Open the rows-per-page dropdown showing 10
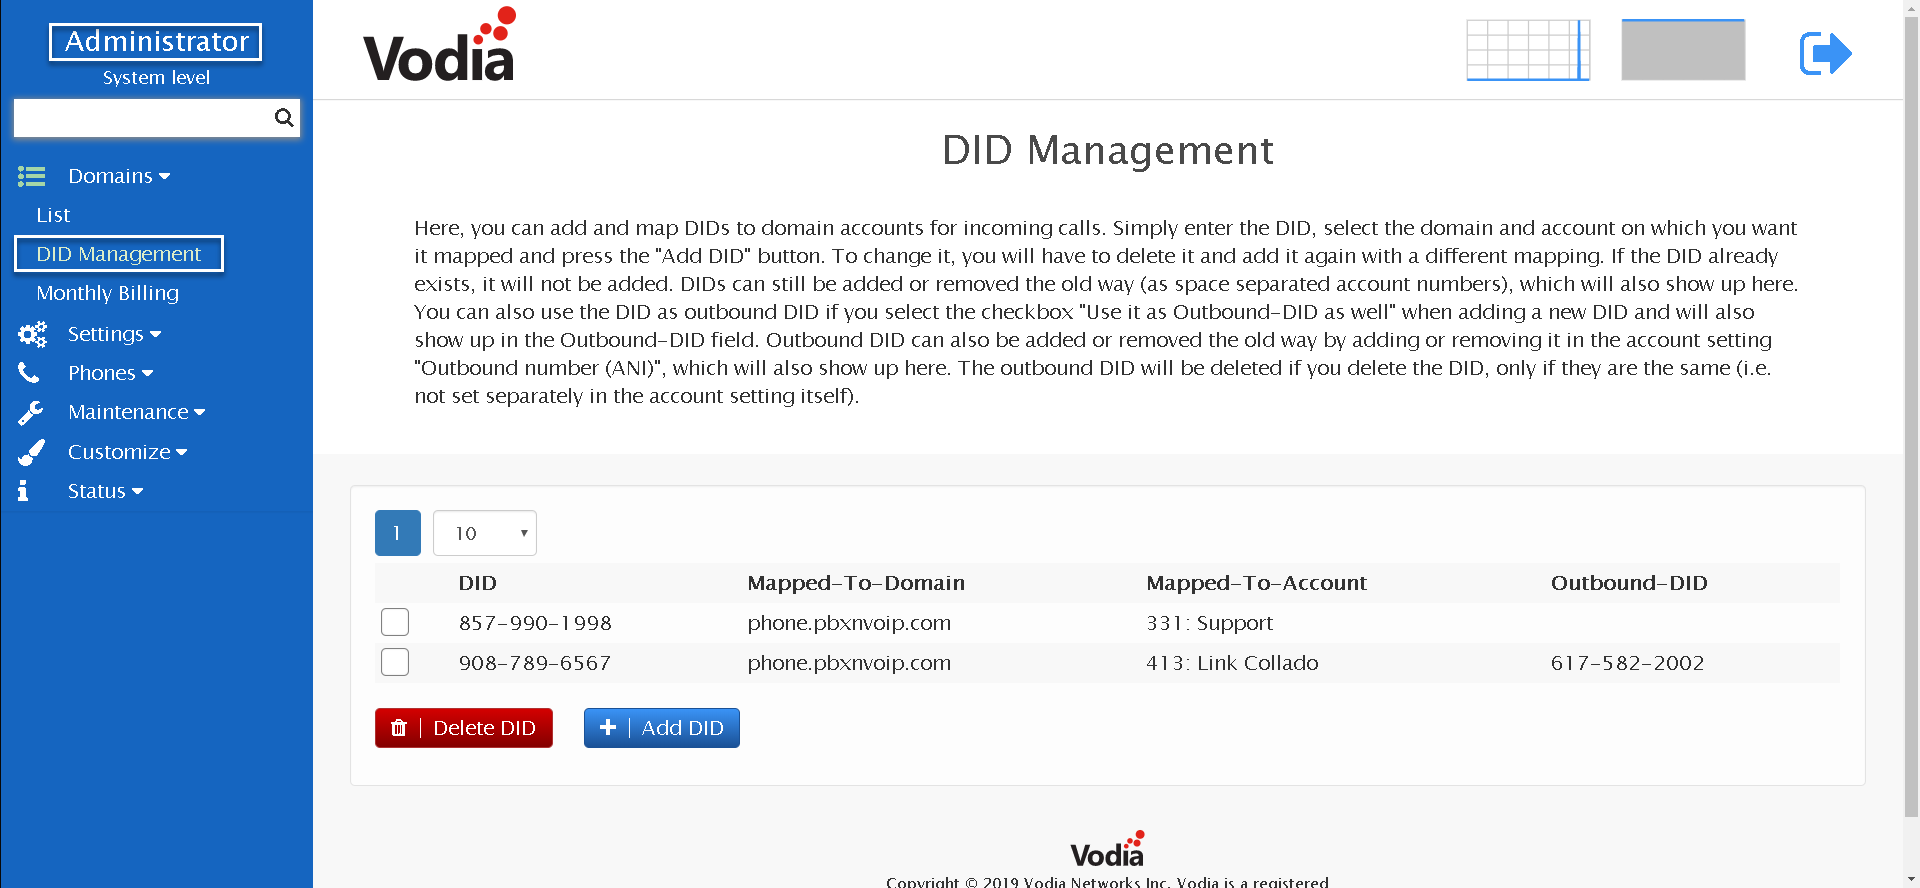This screenshot has width=1920, height=888. [485, 533]
